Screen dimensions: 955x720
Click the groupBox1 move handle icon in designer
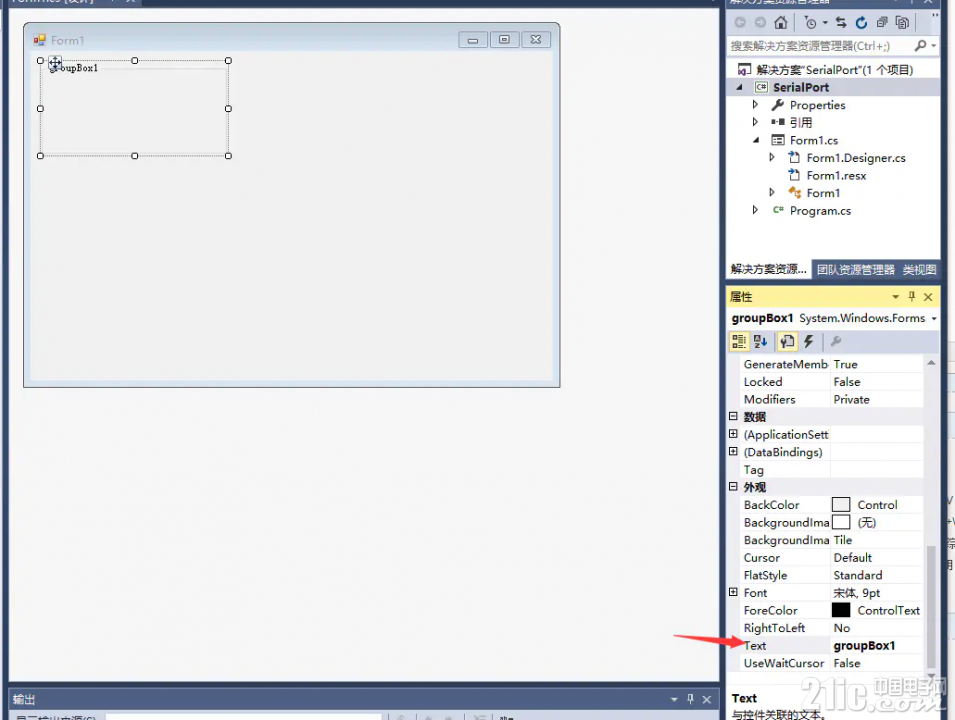click(55, 62)
